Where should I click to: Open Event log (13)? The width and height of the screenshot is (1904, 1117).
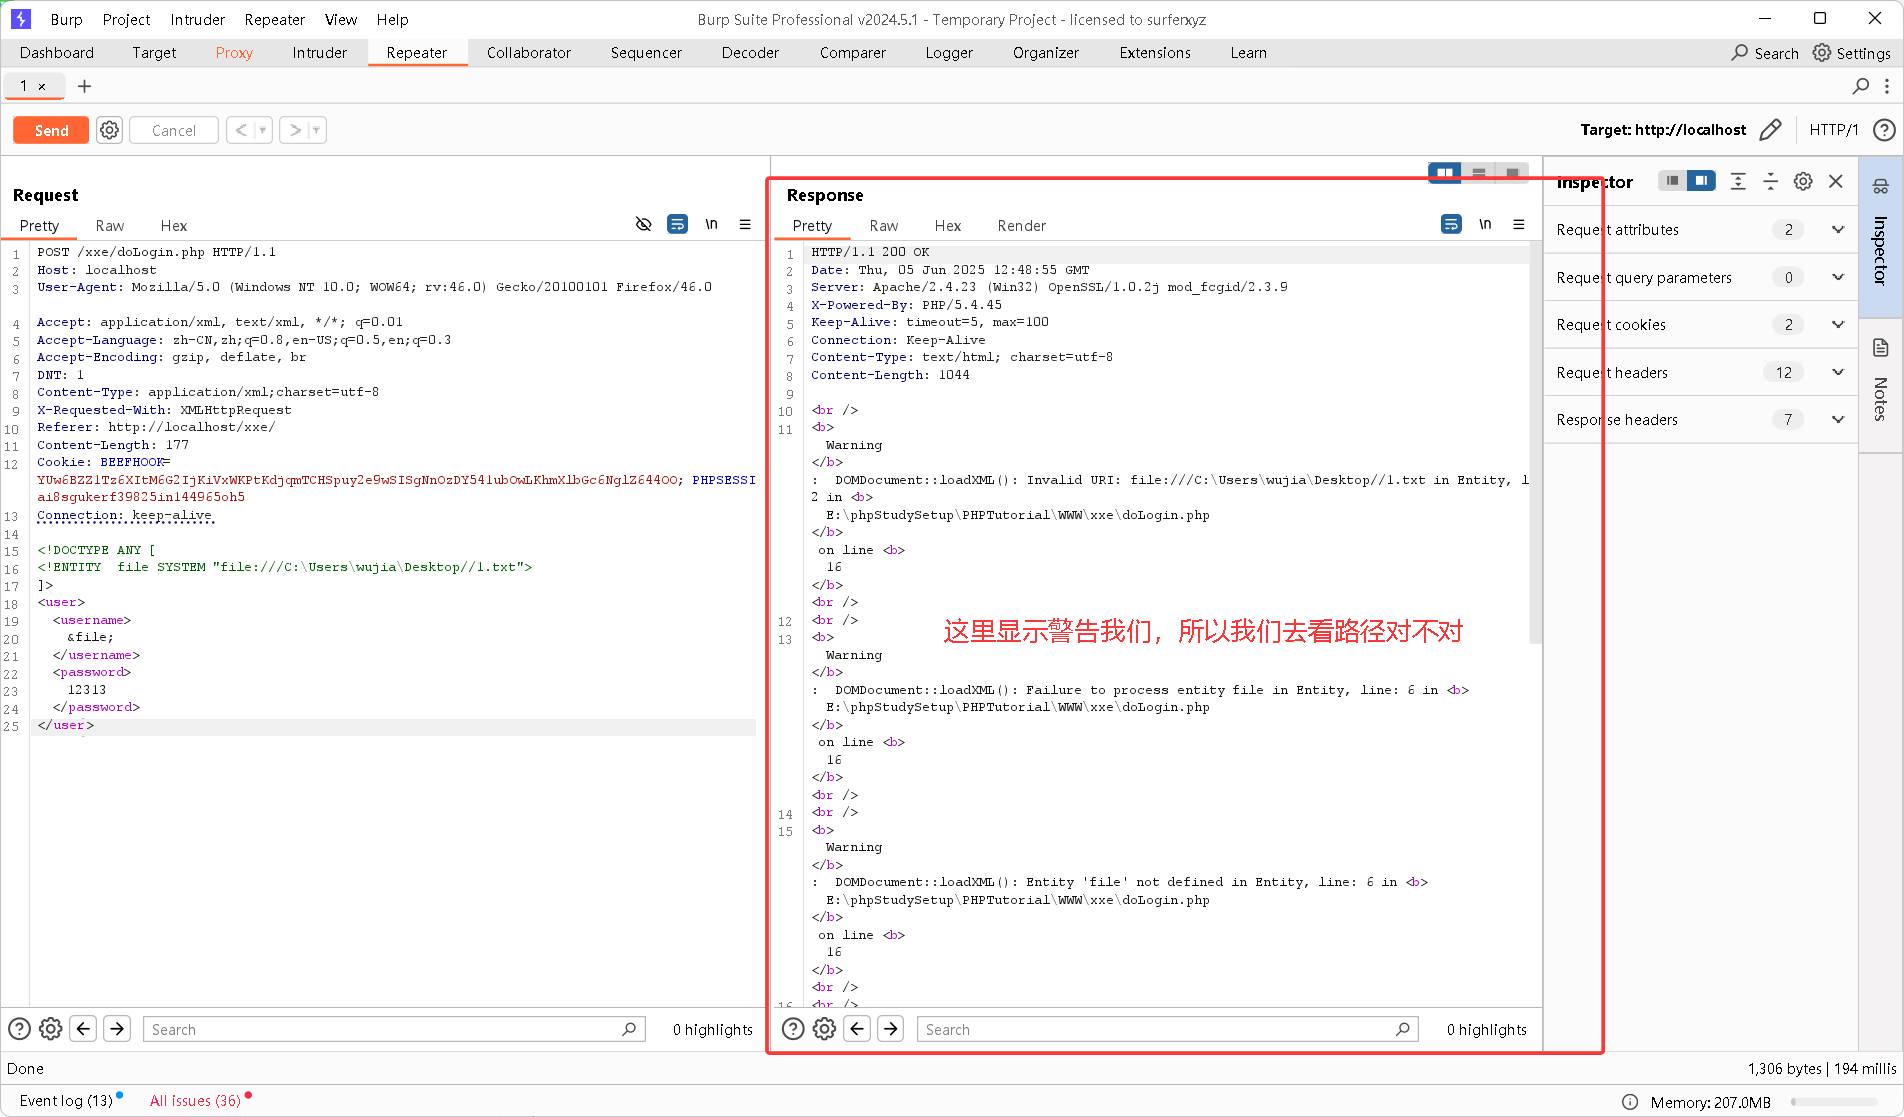(x=66, y=1100)
